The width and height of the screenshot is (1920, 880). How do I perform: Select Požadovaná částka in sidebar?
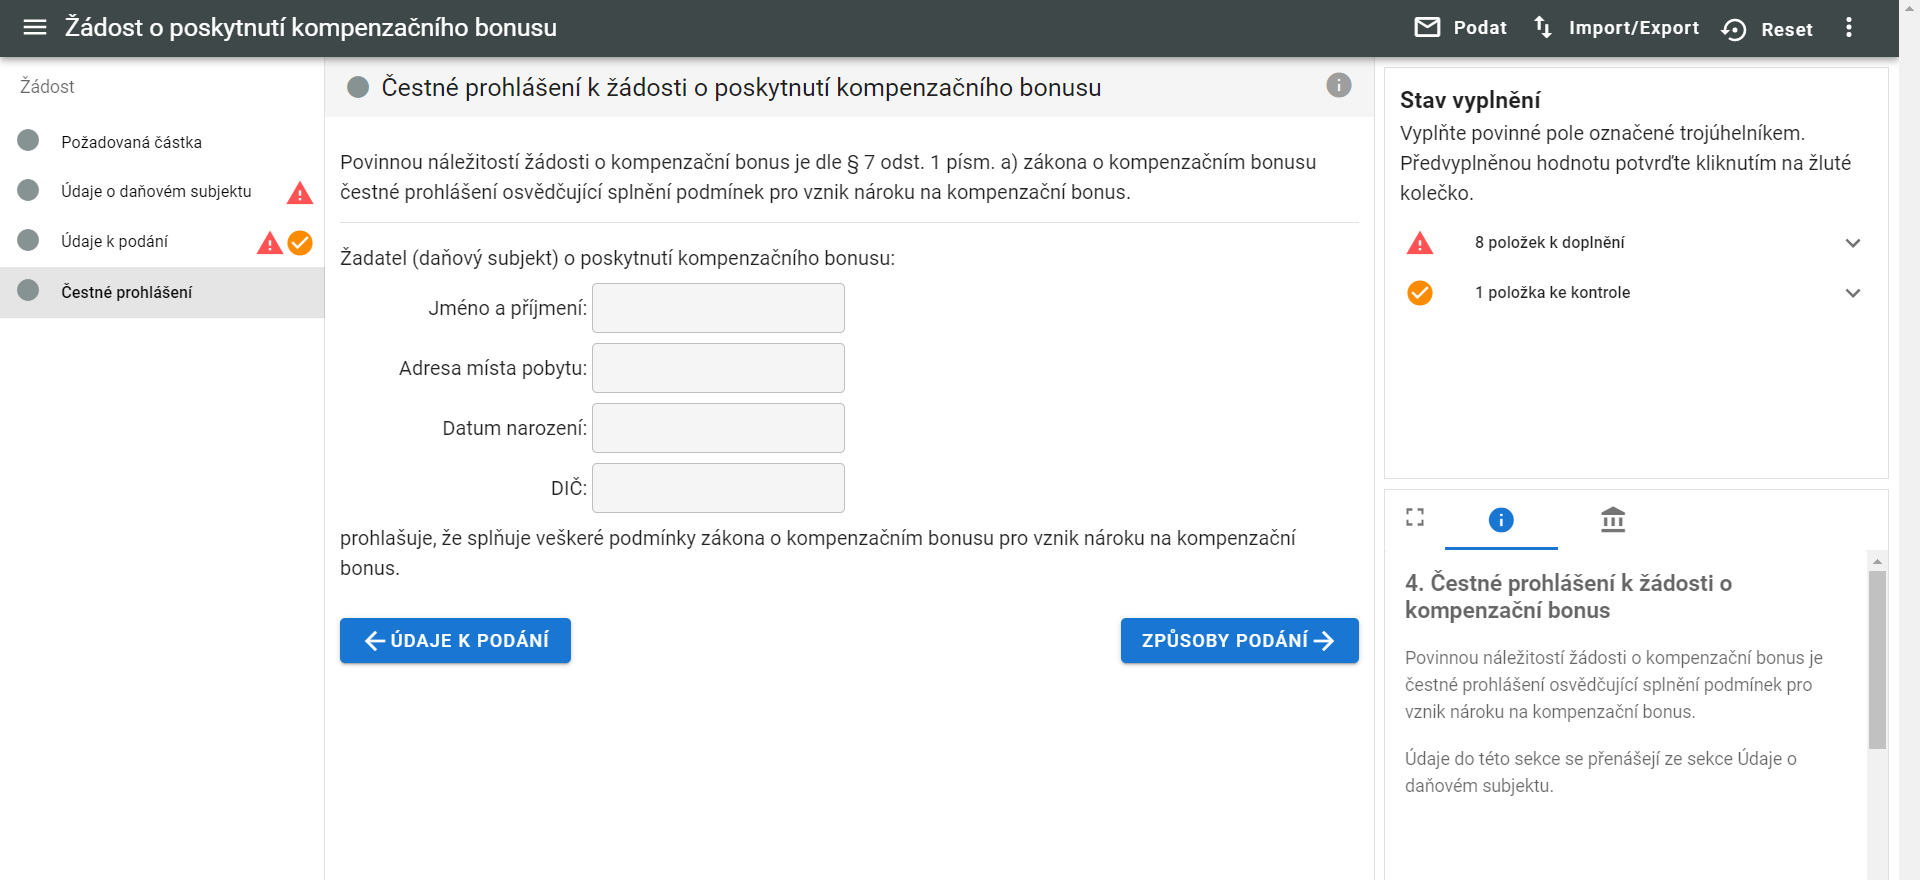pos(131,142)
